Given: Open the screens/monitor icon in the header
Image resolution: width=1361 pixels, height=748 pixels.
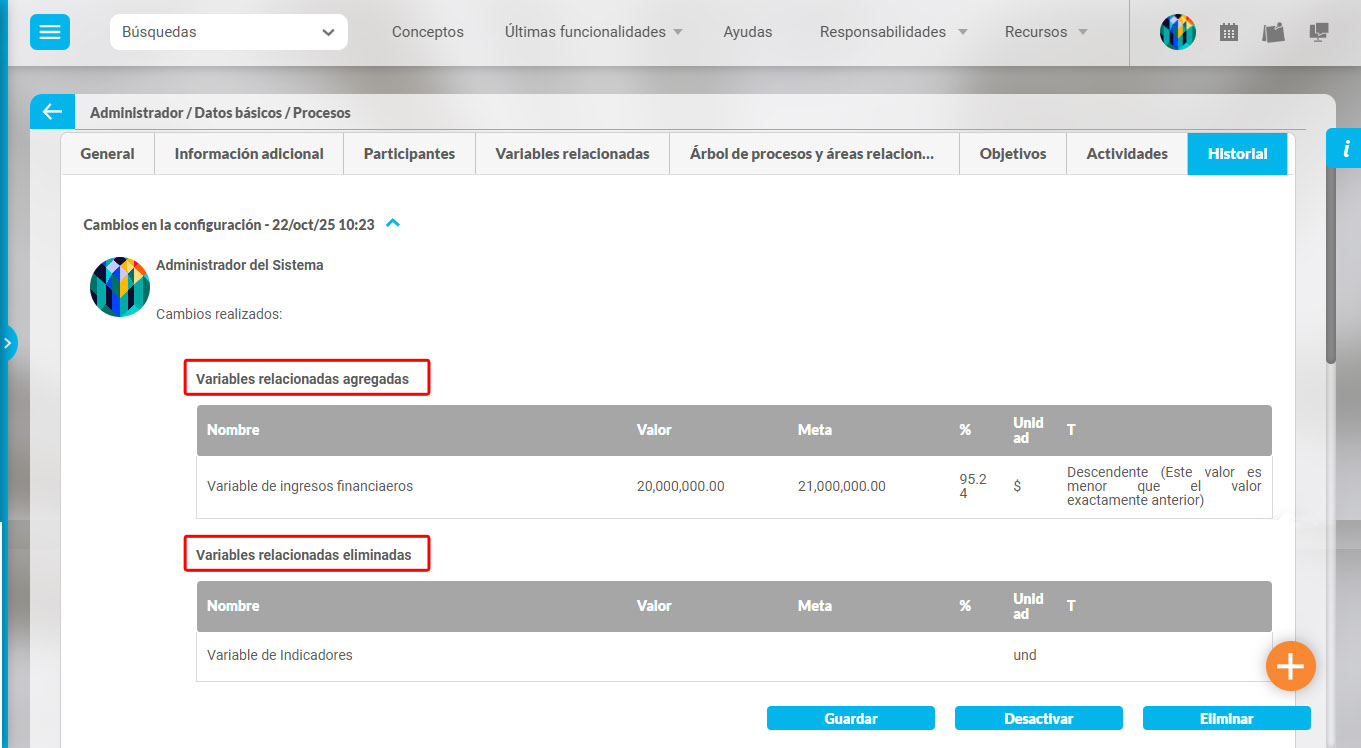Looking at the screenshot, I should click(1319, 32).
